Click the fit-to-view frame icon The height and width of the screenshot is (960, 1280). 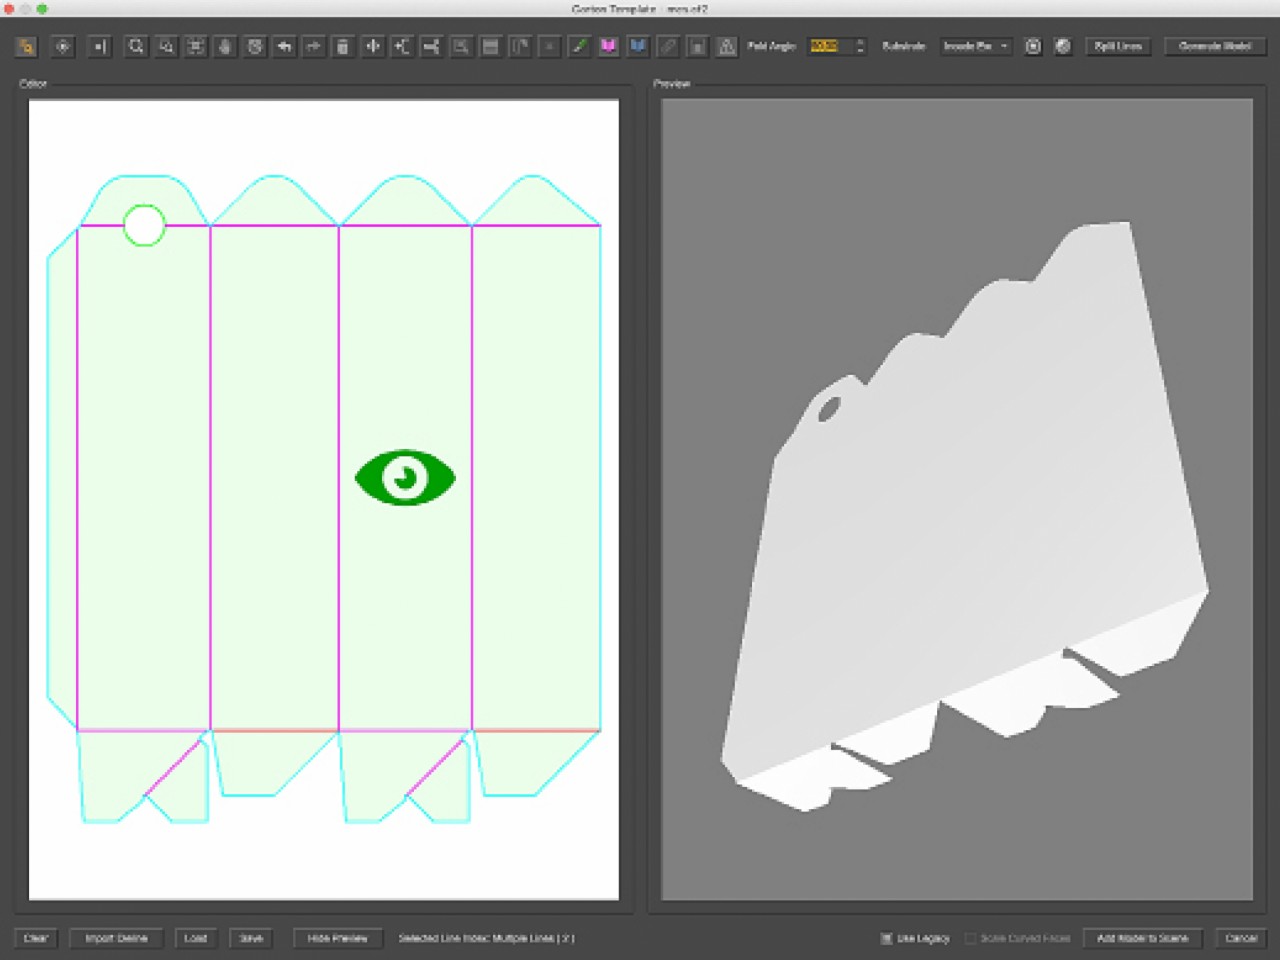196,46
